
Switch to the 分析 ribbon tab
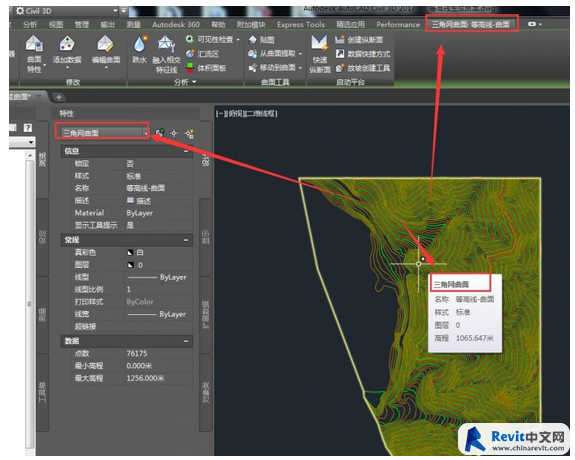30,25
